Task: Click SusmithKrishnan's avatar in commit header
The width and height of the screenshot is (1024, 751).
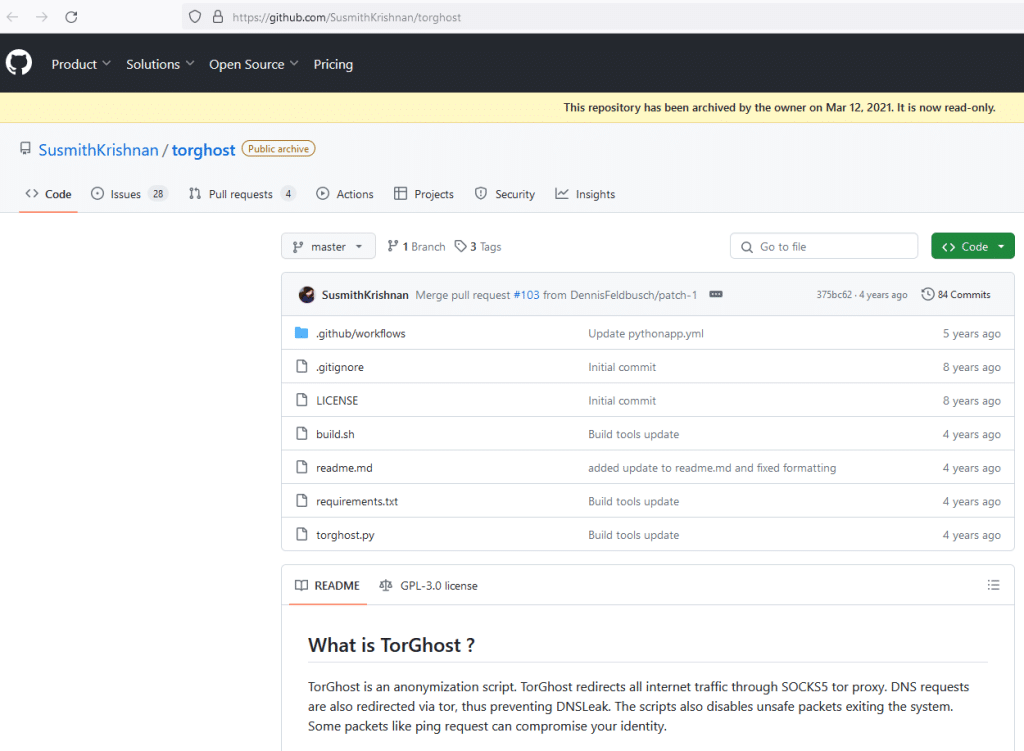Action: coord(306,295)
